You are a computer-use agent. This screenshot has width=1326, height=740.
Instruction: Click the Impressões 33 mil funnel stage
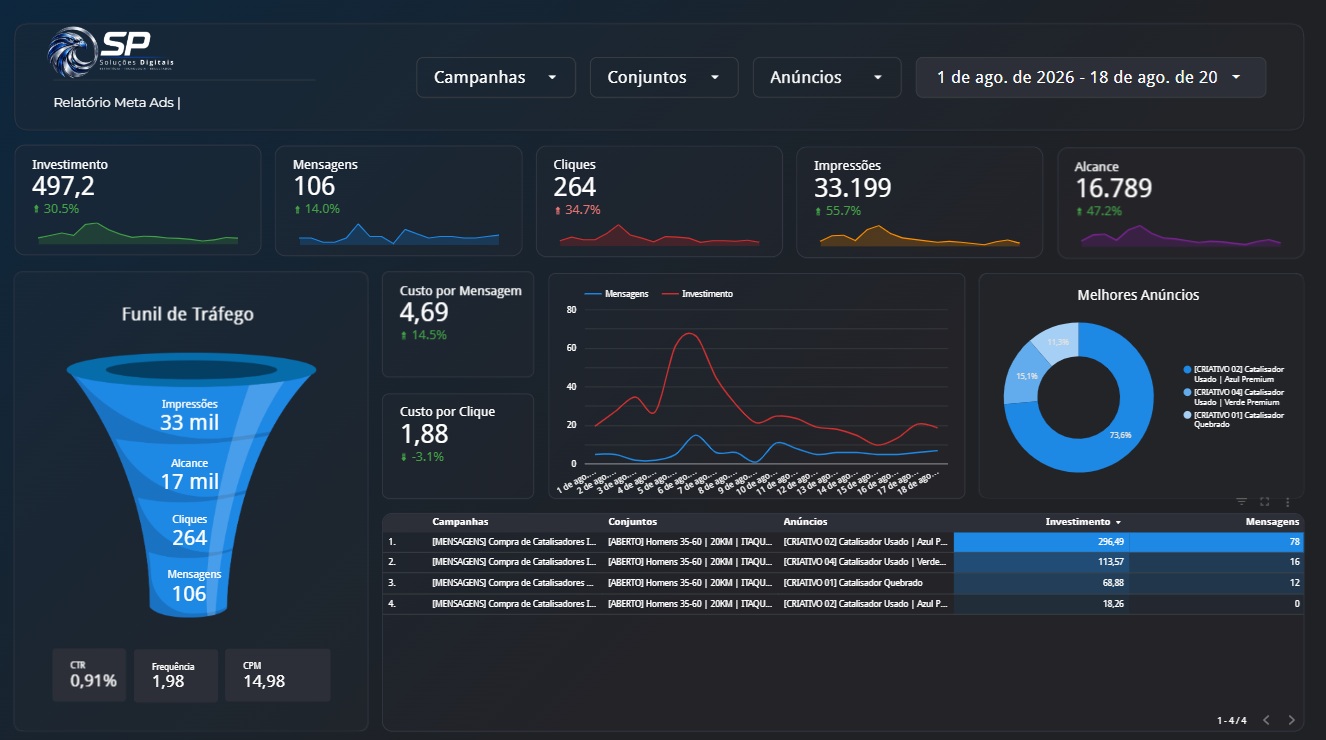190,414
